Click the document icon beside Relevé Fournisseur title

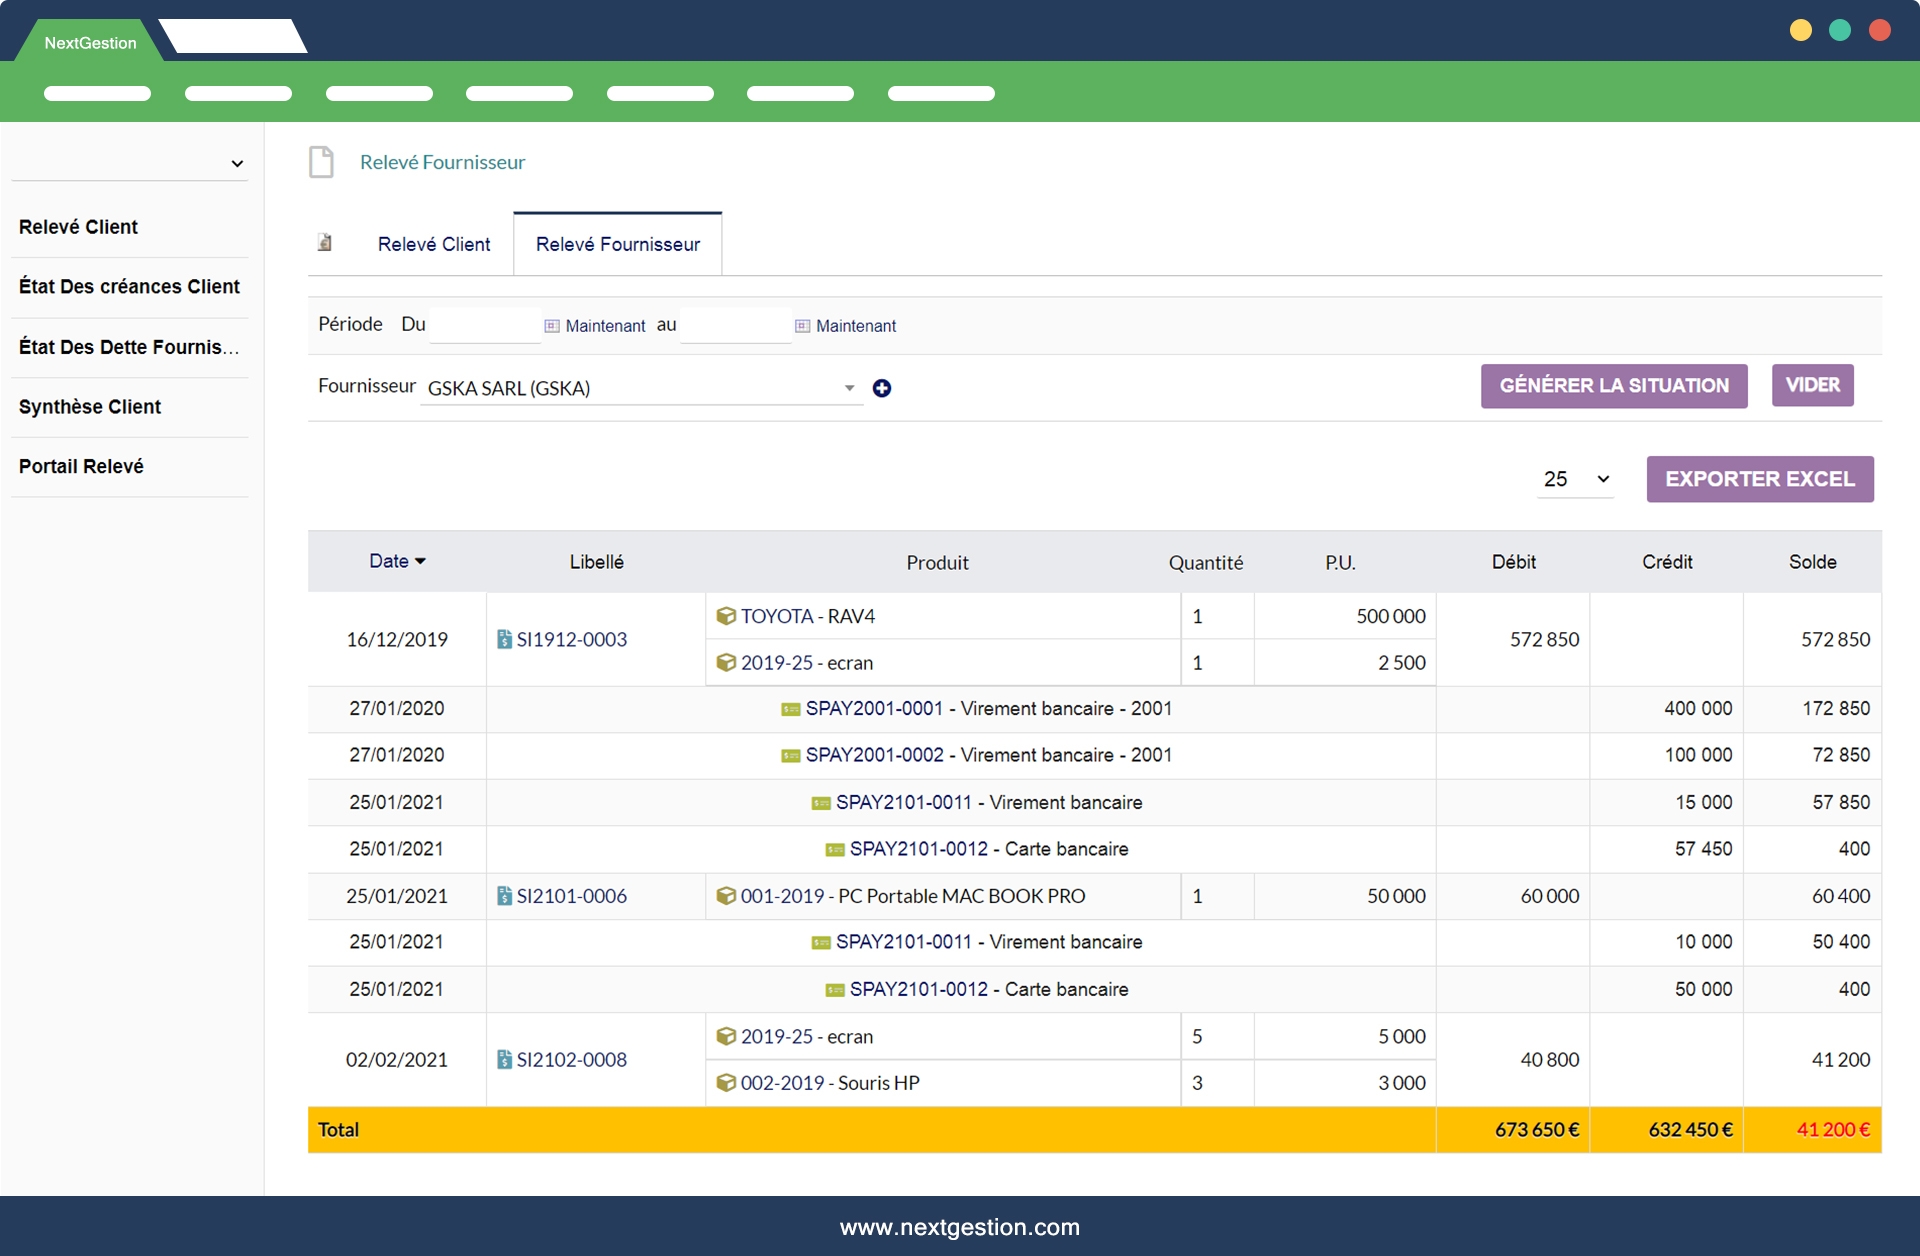321,162
